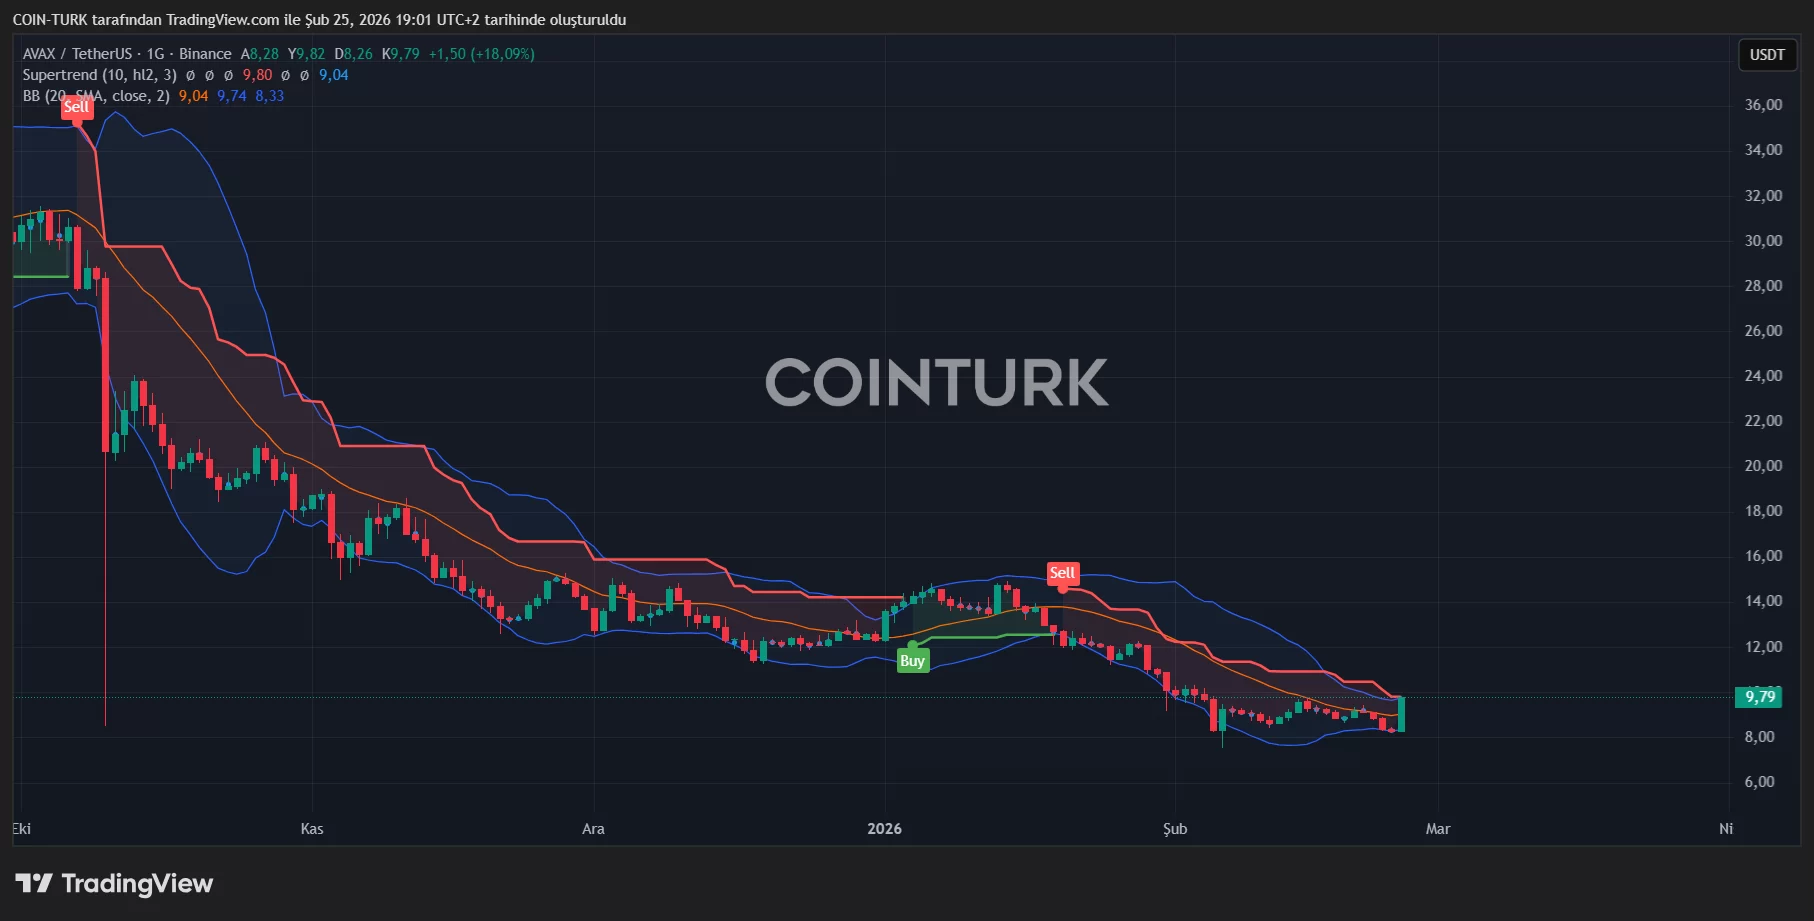
Task: Open the Binance exchange selector
Action: pyautogui.click(x=203, y=54)
